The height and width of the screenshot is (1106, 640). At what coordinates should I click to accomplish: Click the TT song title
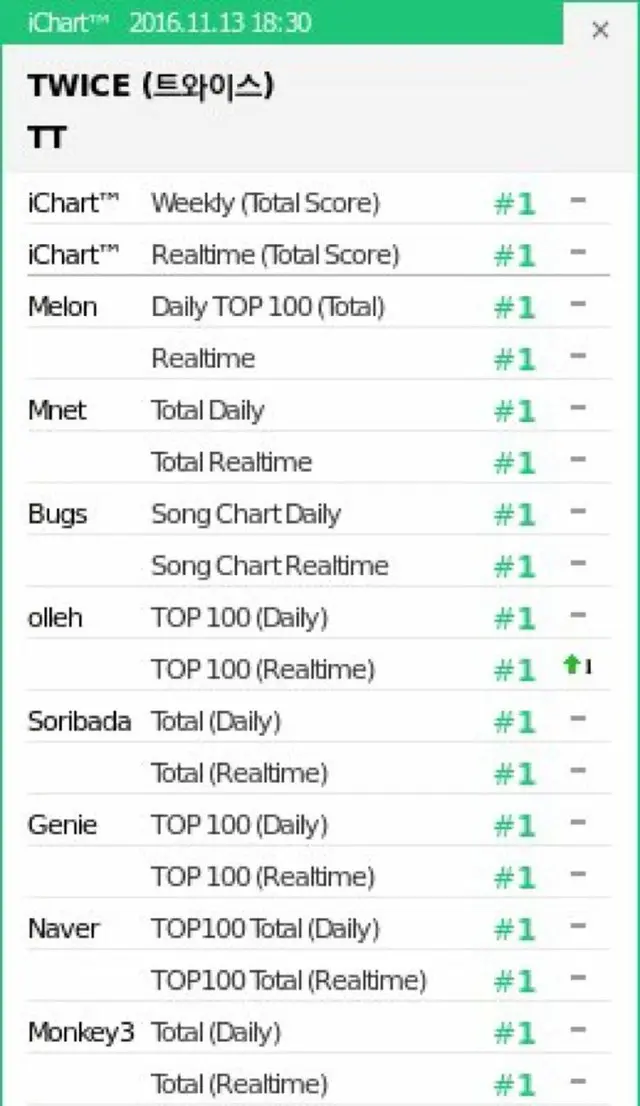(47, 137)
